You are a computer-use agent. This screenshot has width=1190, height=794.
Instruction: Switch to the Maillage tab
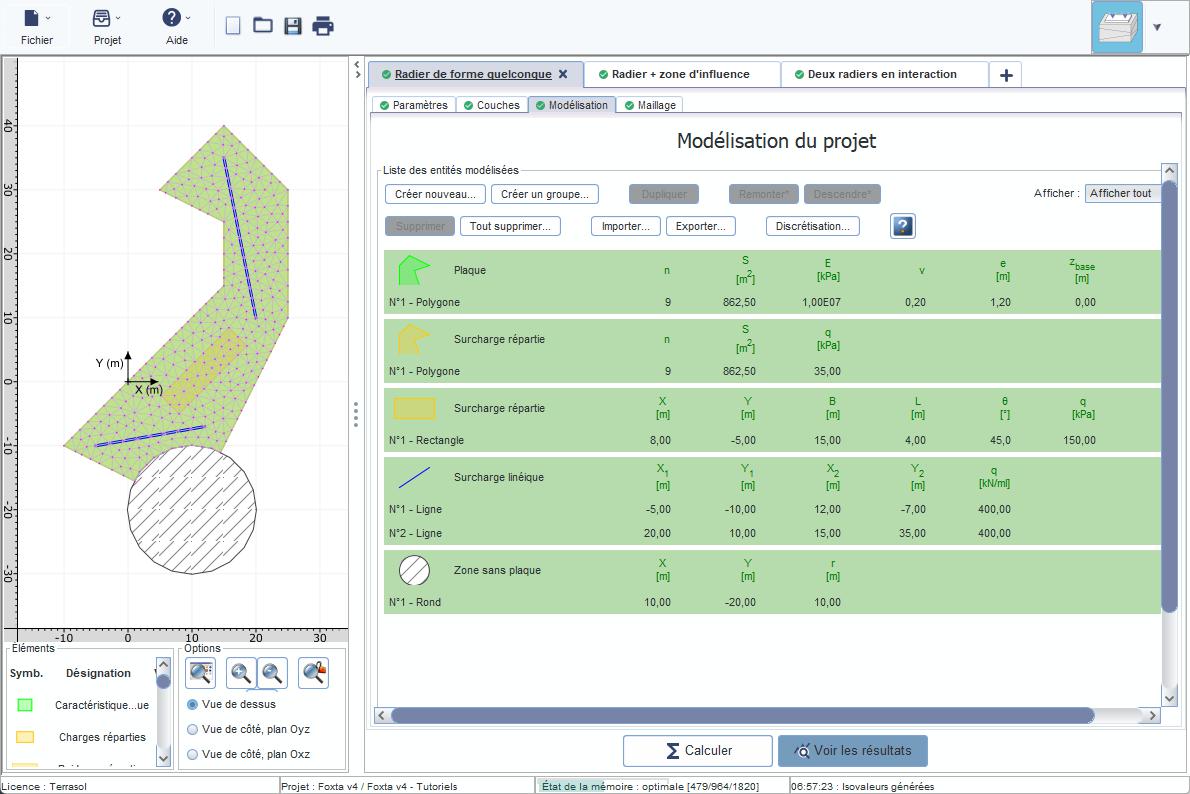click(649, 105)
